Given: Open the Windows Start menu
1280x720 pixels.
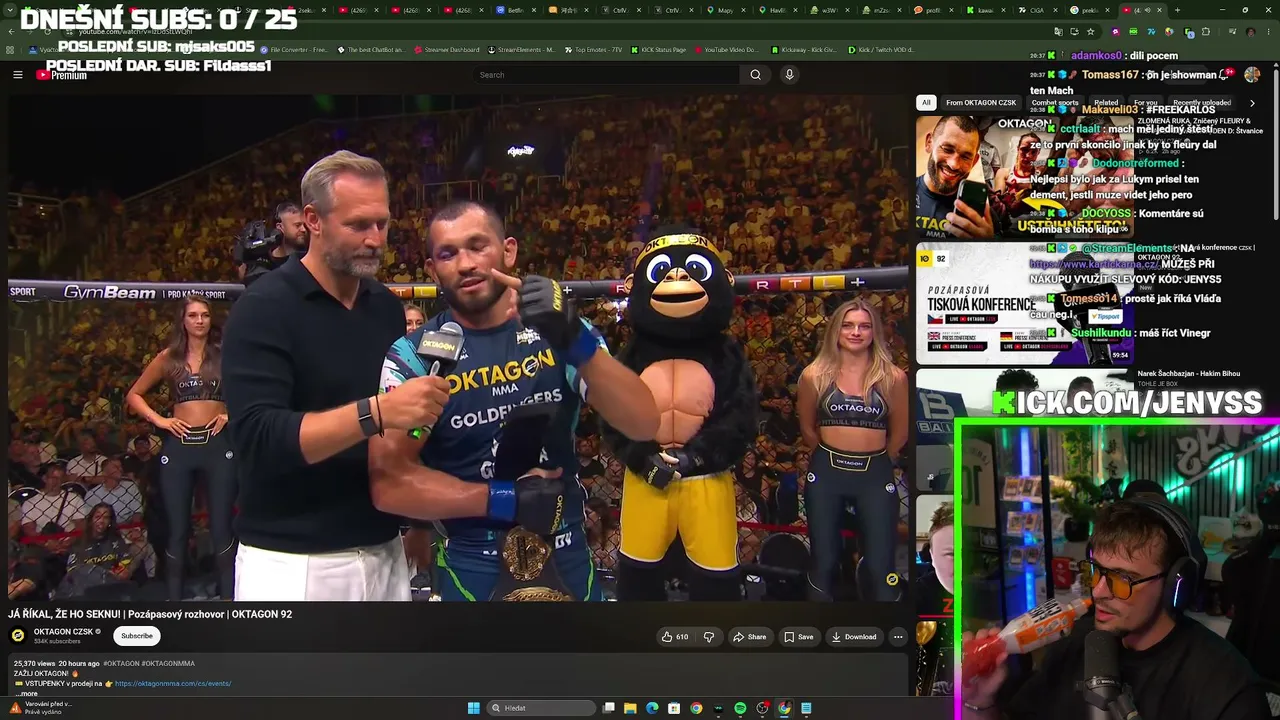Looking at the screenshot, I should (473, 708).
